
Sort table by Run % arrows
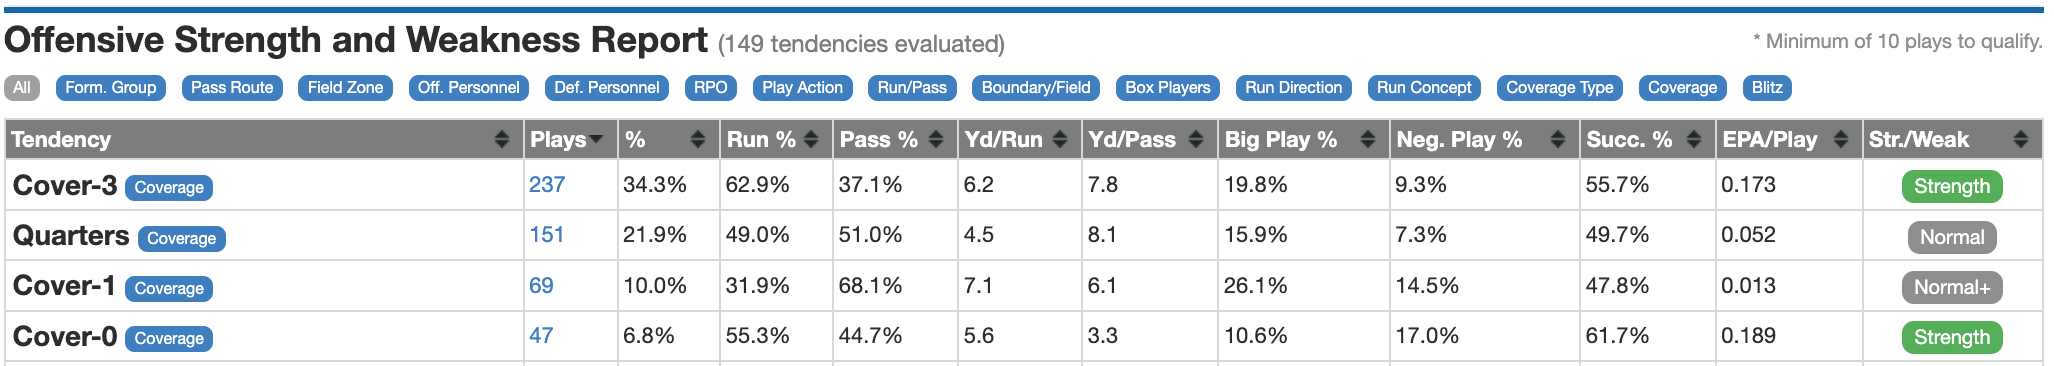[811, 140]
